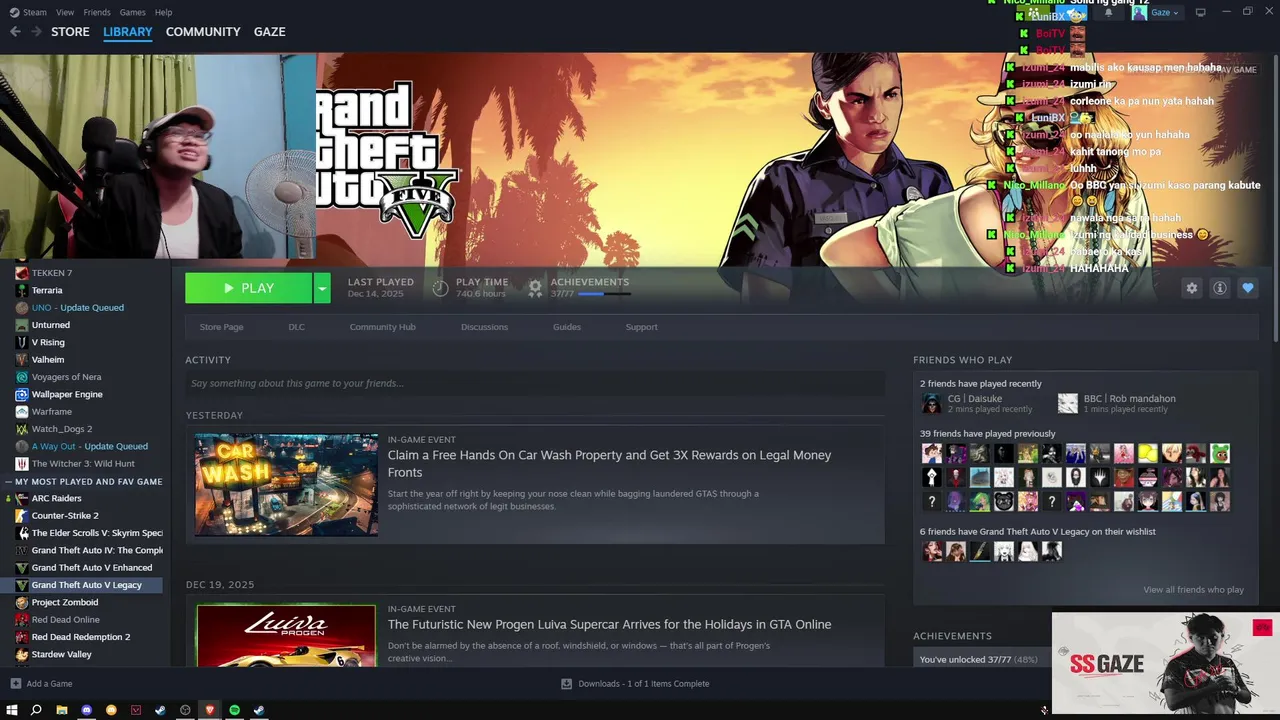Viewport: 1280px width, 720px height.
Task: Click the Play Time clock icon
Action: pyautogui.click(x=440, y=288)
